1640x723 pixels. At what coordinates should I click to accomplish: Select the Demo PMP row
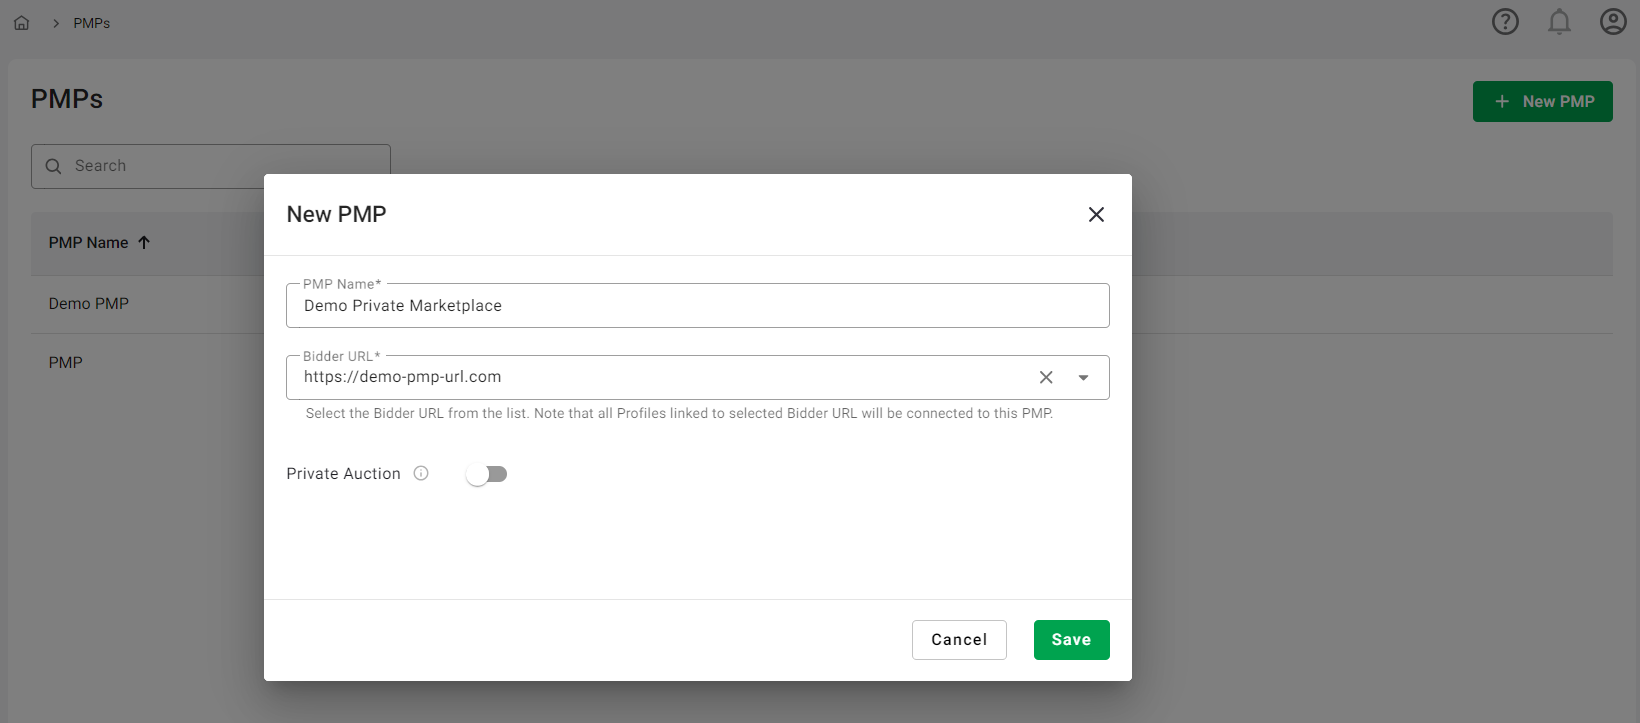[x=89, y=304]
